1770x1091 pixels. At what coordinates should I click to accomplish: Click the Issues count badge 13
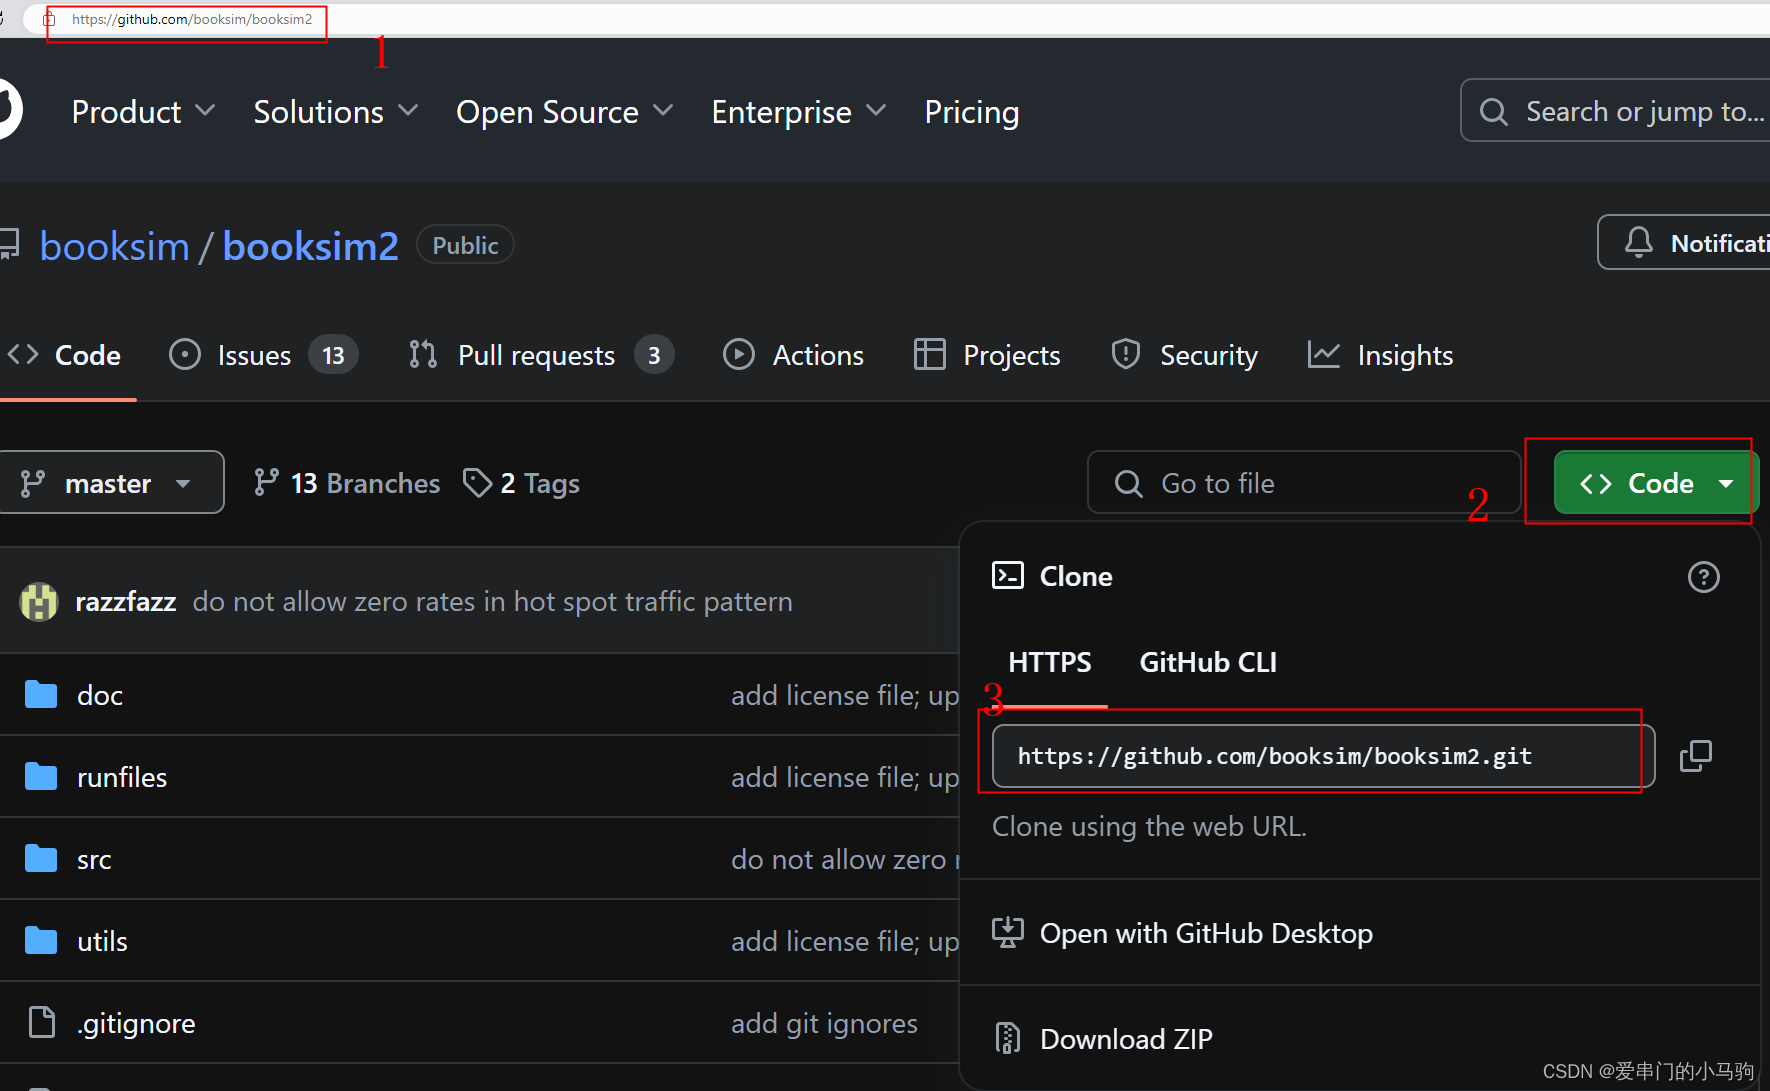coord(334,355)
